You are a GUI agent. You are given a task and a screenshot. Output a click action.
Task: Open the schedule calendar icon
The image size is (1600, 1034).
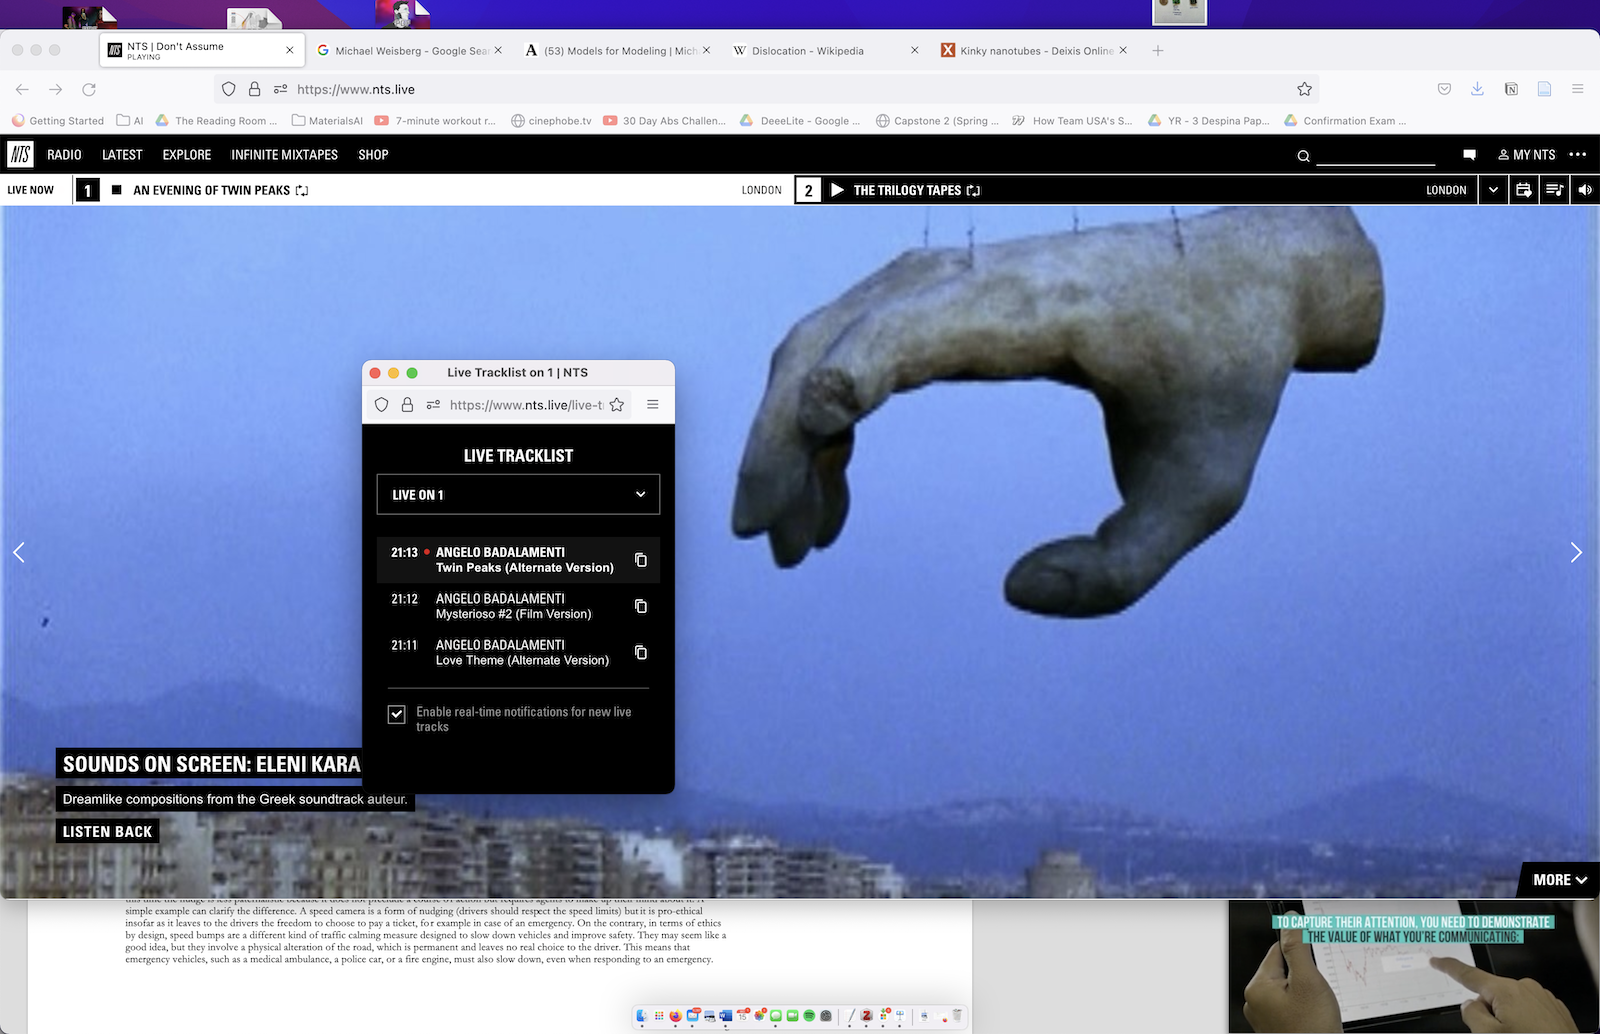tap(1523, 190)
